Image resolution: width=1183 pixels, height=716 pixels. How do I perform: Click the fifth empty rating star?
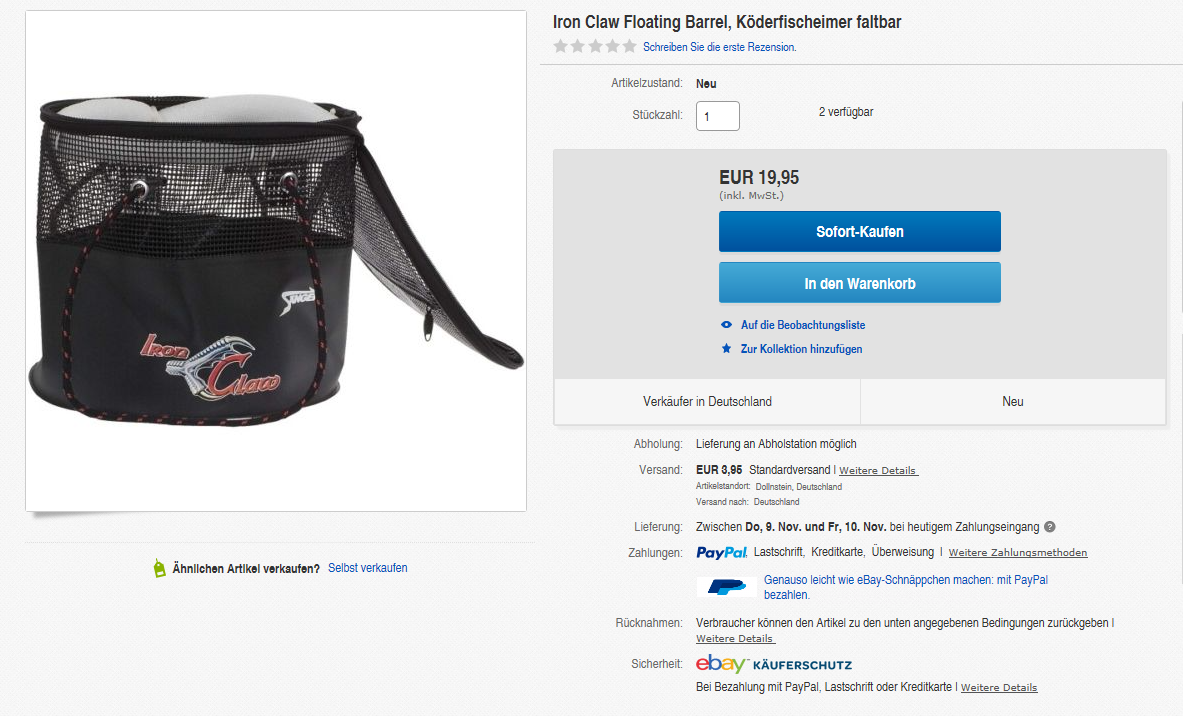[629, 46]
